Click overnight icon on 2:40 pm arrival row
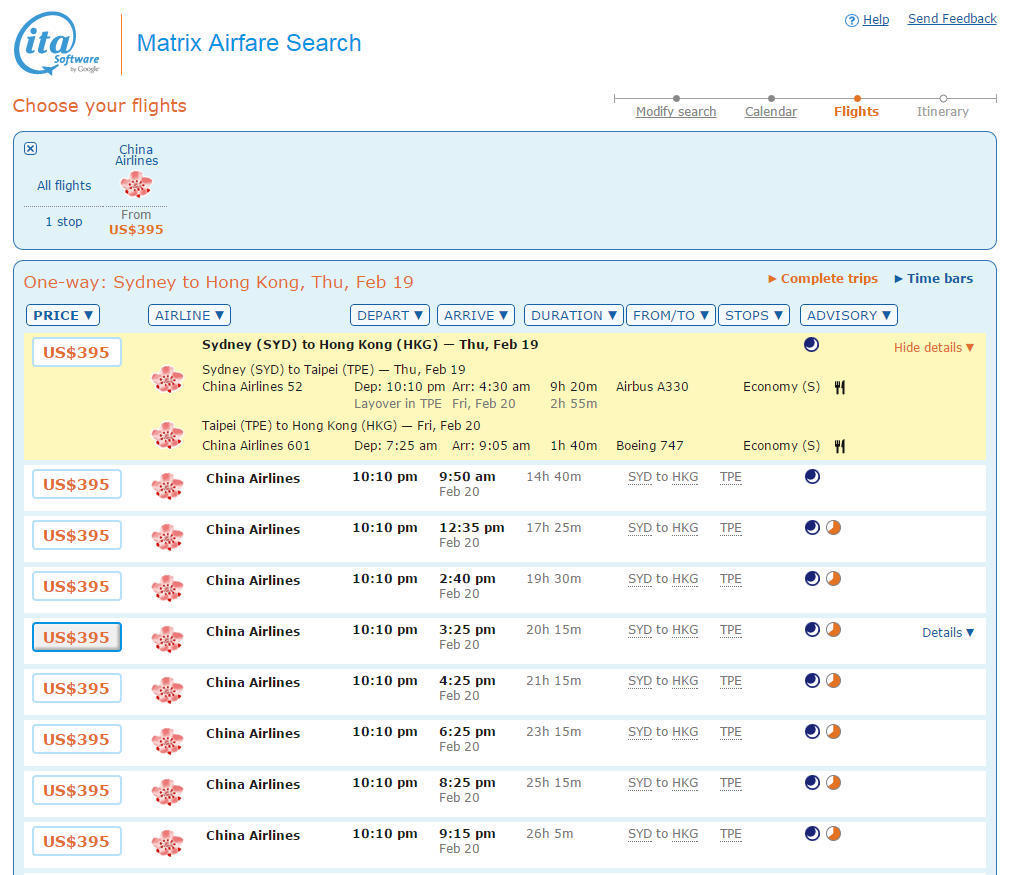 click(812, 579)
